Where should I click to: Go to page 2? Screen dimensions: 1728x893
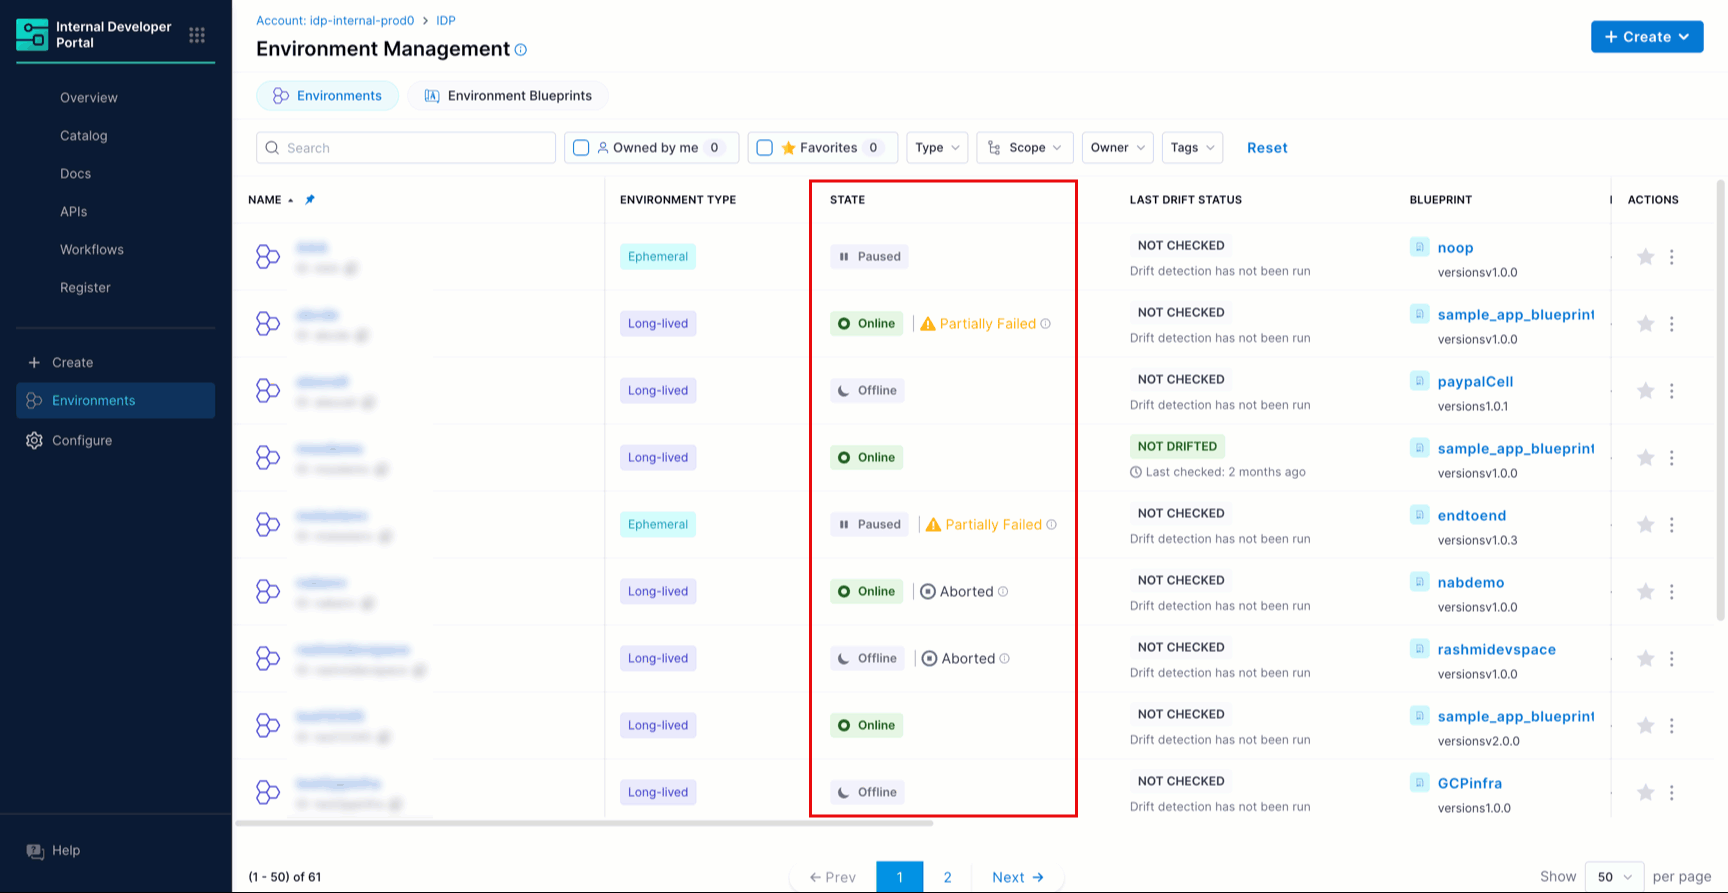948,878
